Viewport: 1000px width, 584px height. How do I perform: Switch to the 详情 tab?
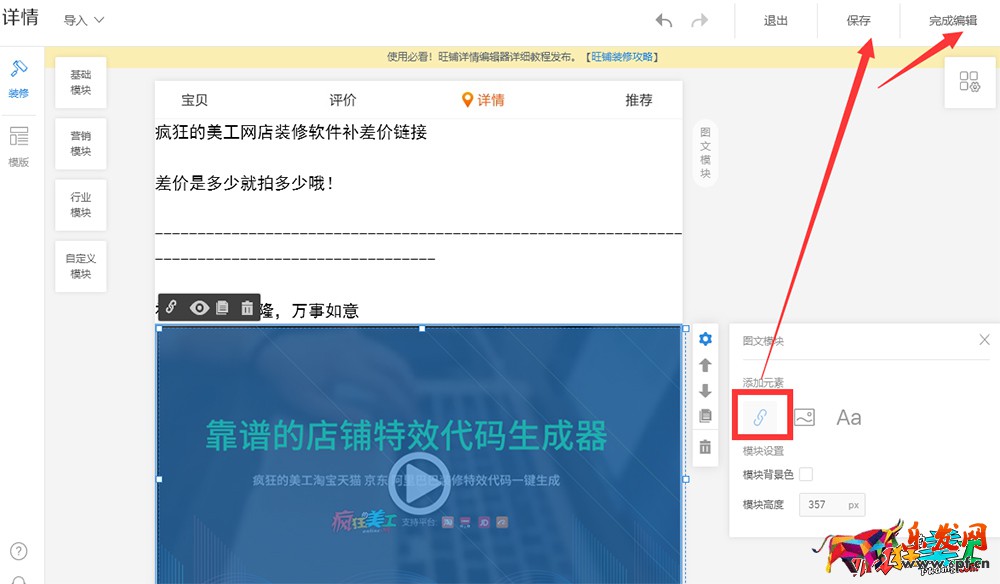483,100
